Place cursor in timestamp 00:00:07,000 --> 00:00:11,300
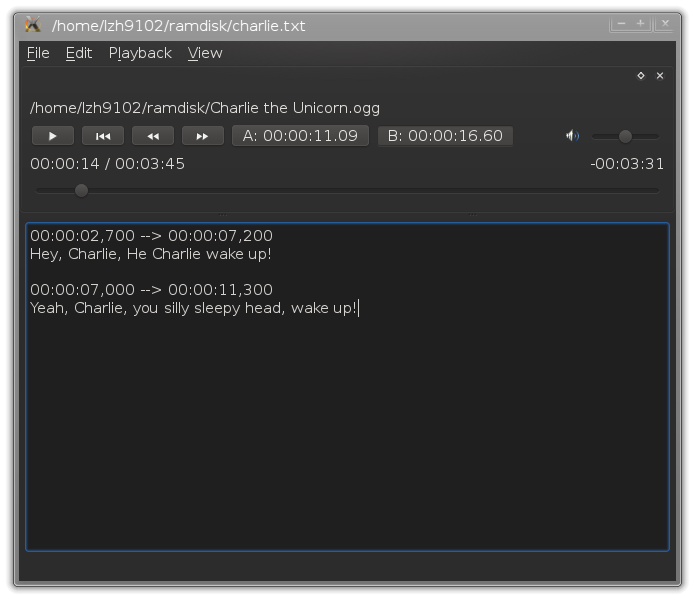The image size is (695, 600). coord(151,290)
